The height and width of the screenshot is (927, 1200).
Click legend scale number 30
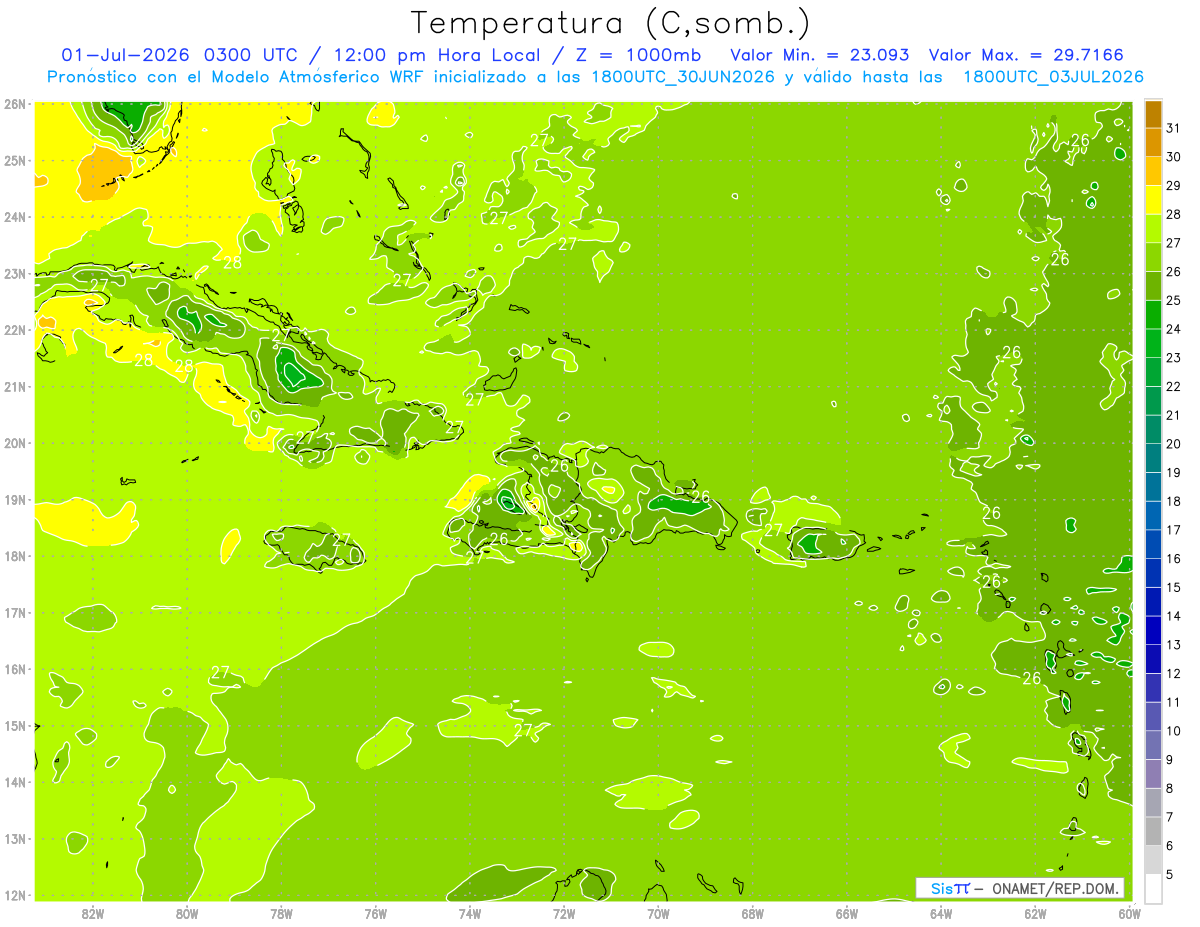pos(1174,157)
